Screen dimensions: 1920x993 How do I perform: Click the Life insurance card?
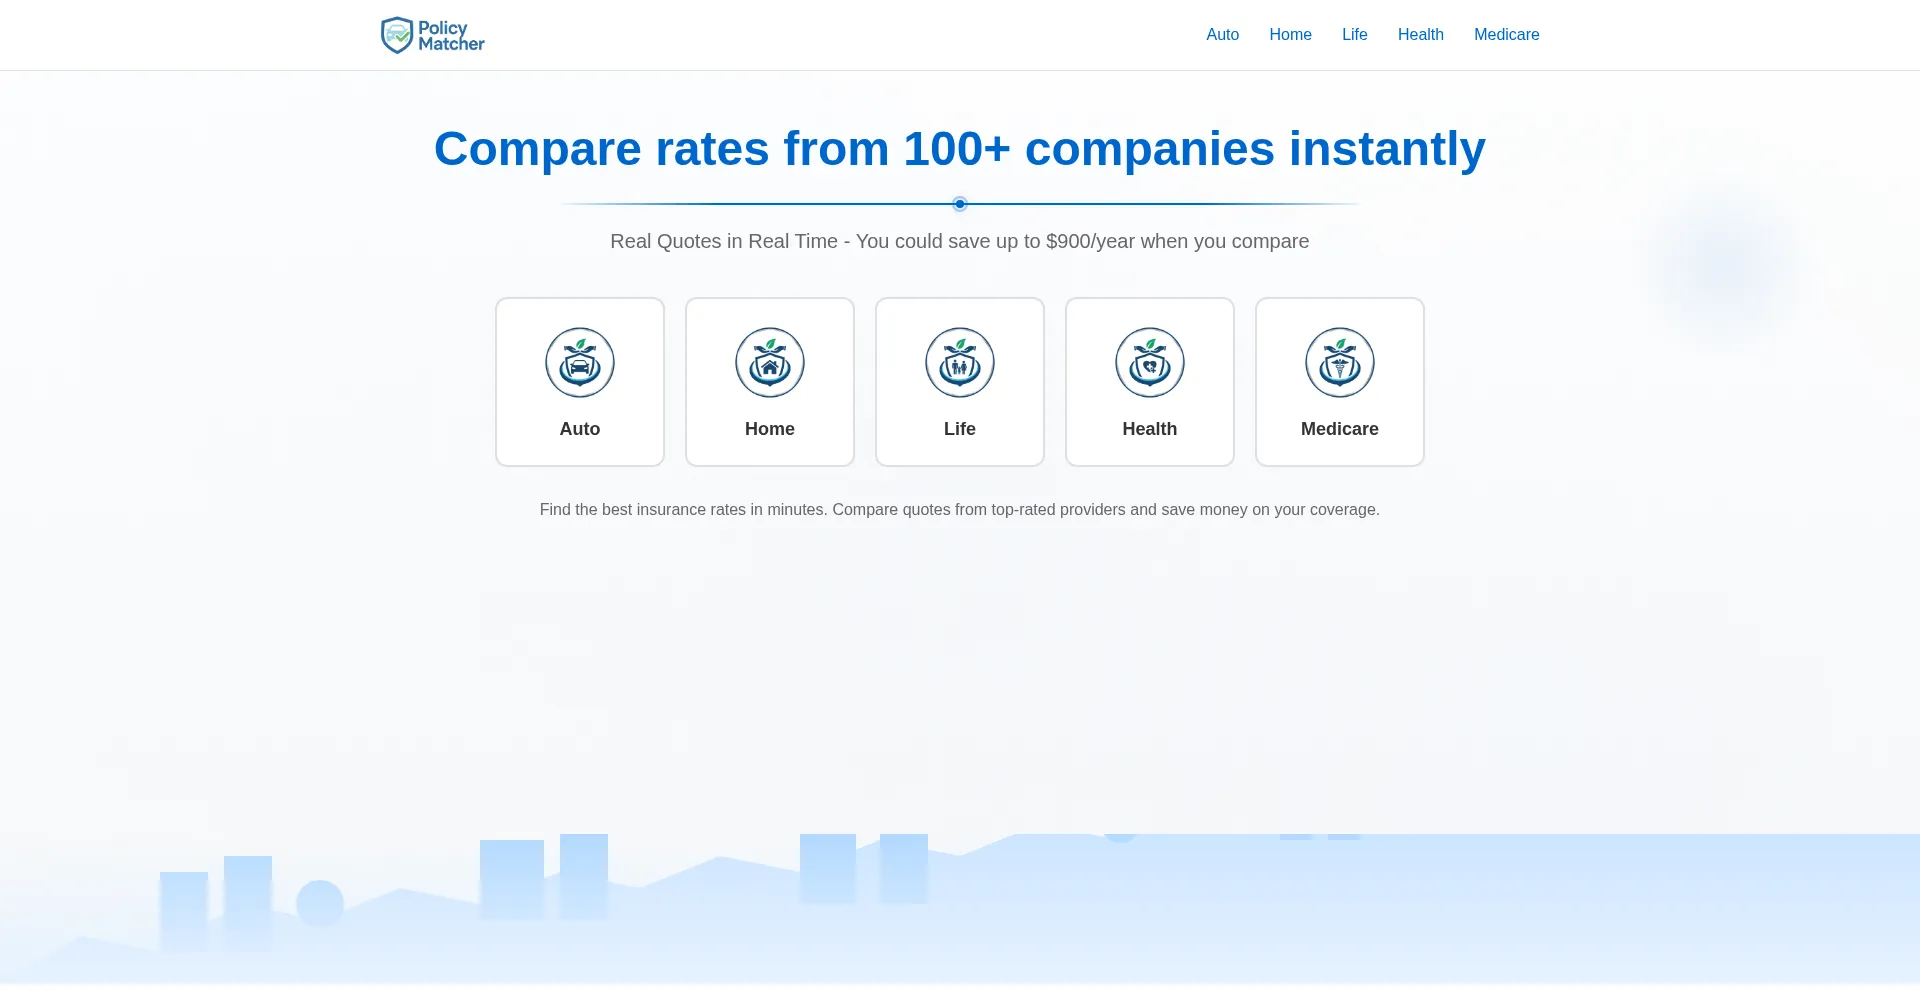click(x=959, y=382)
